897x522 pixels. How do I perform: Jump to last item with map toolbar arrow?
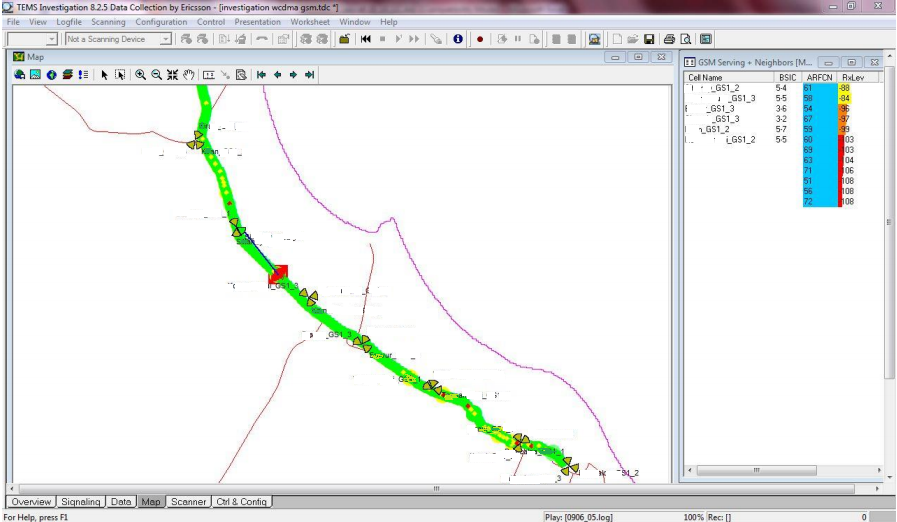[x=309, y=74]
